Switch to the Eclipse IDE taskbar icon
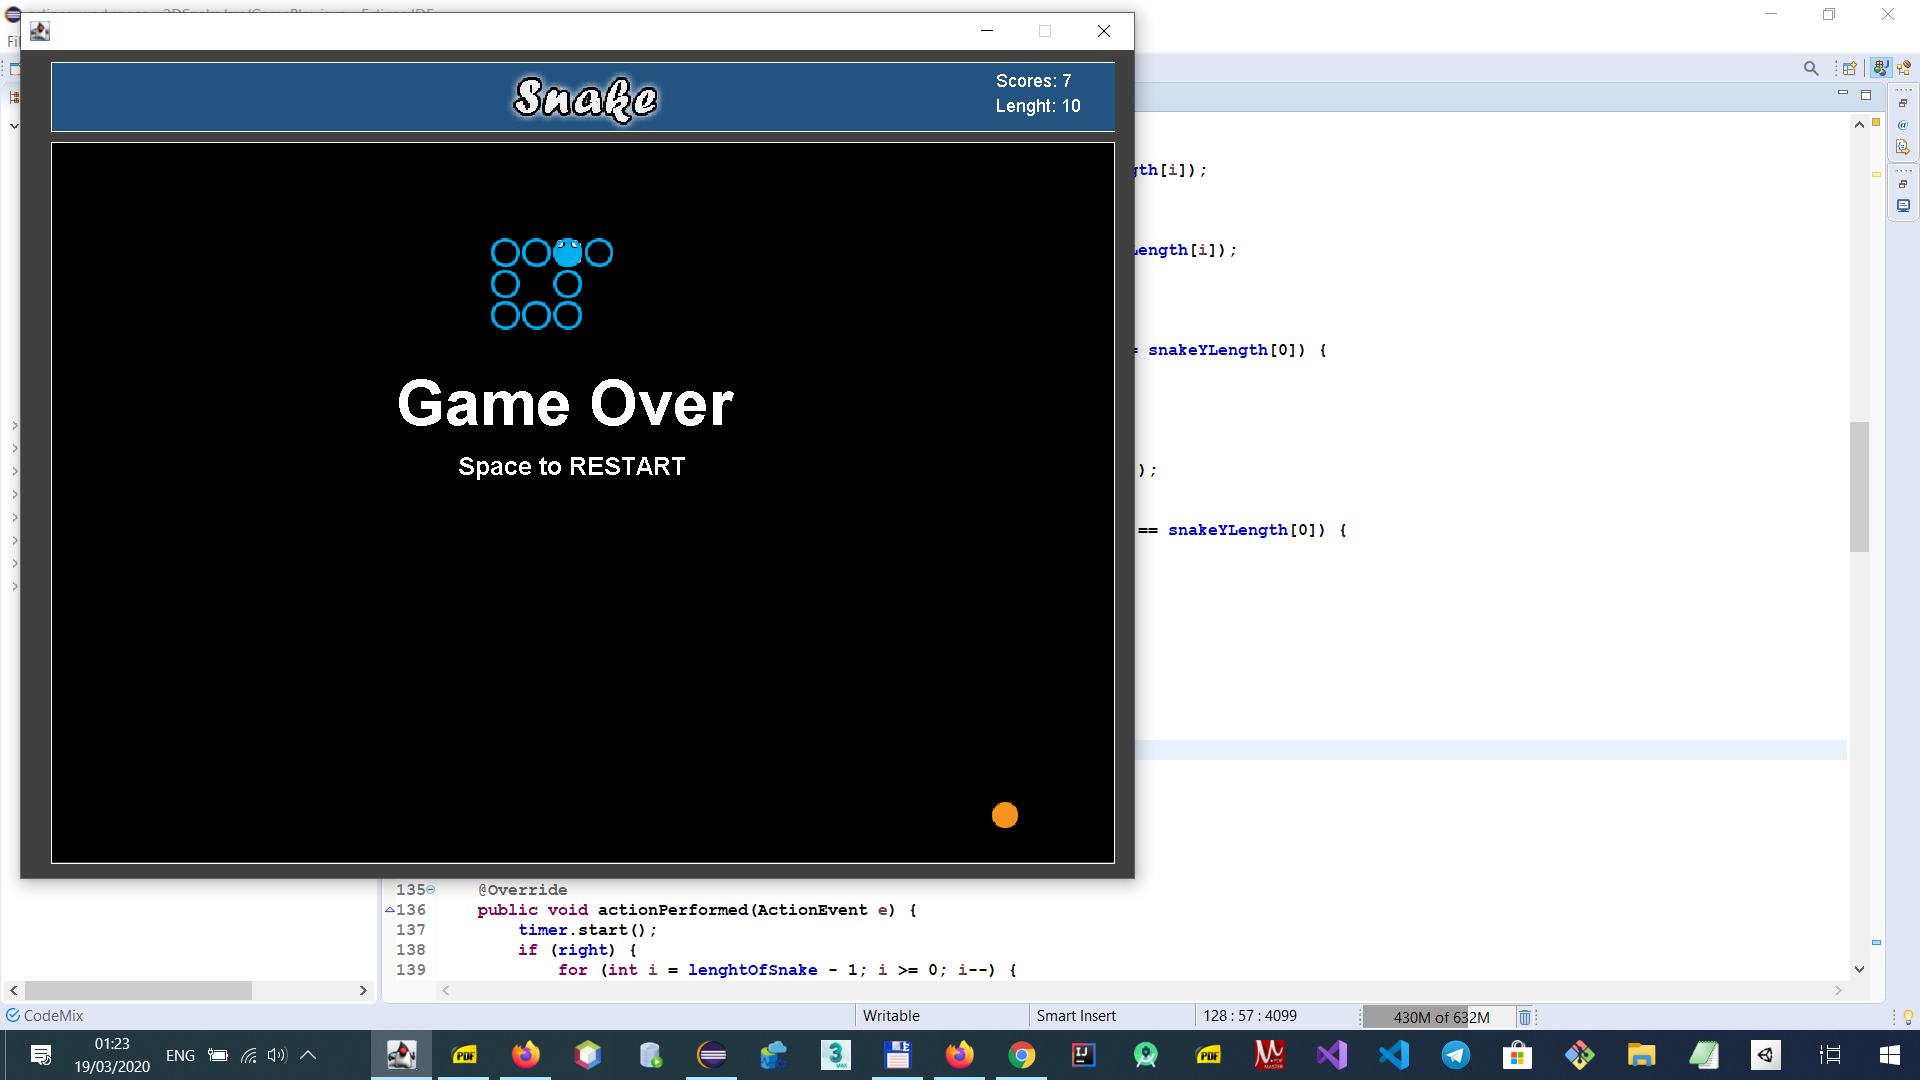1920x1080 pixels. pos(712,1055)
